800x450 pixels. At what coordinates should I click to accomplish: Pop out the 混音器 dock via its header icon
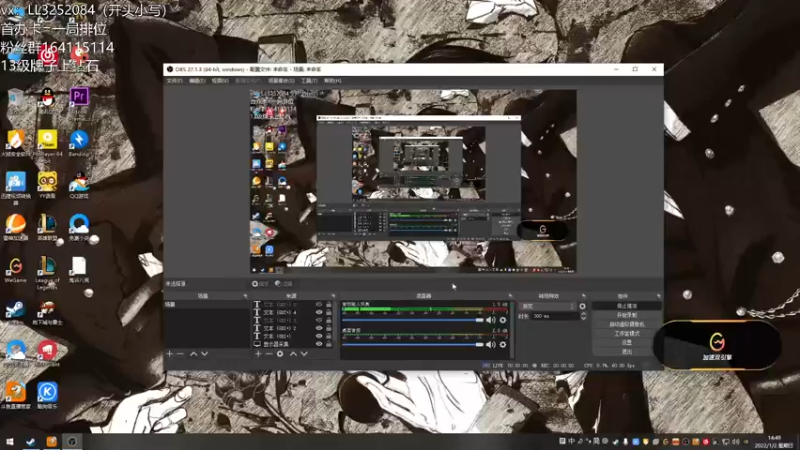tap(510, 296)
